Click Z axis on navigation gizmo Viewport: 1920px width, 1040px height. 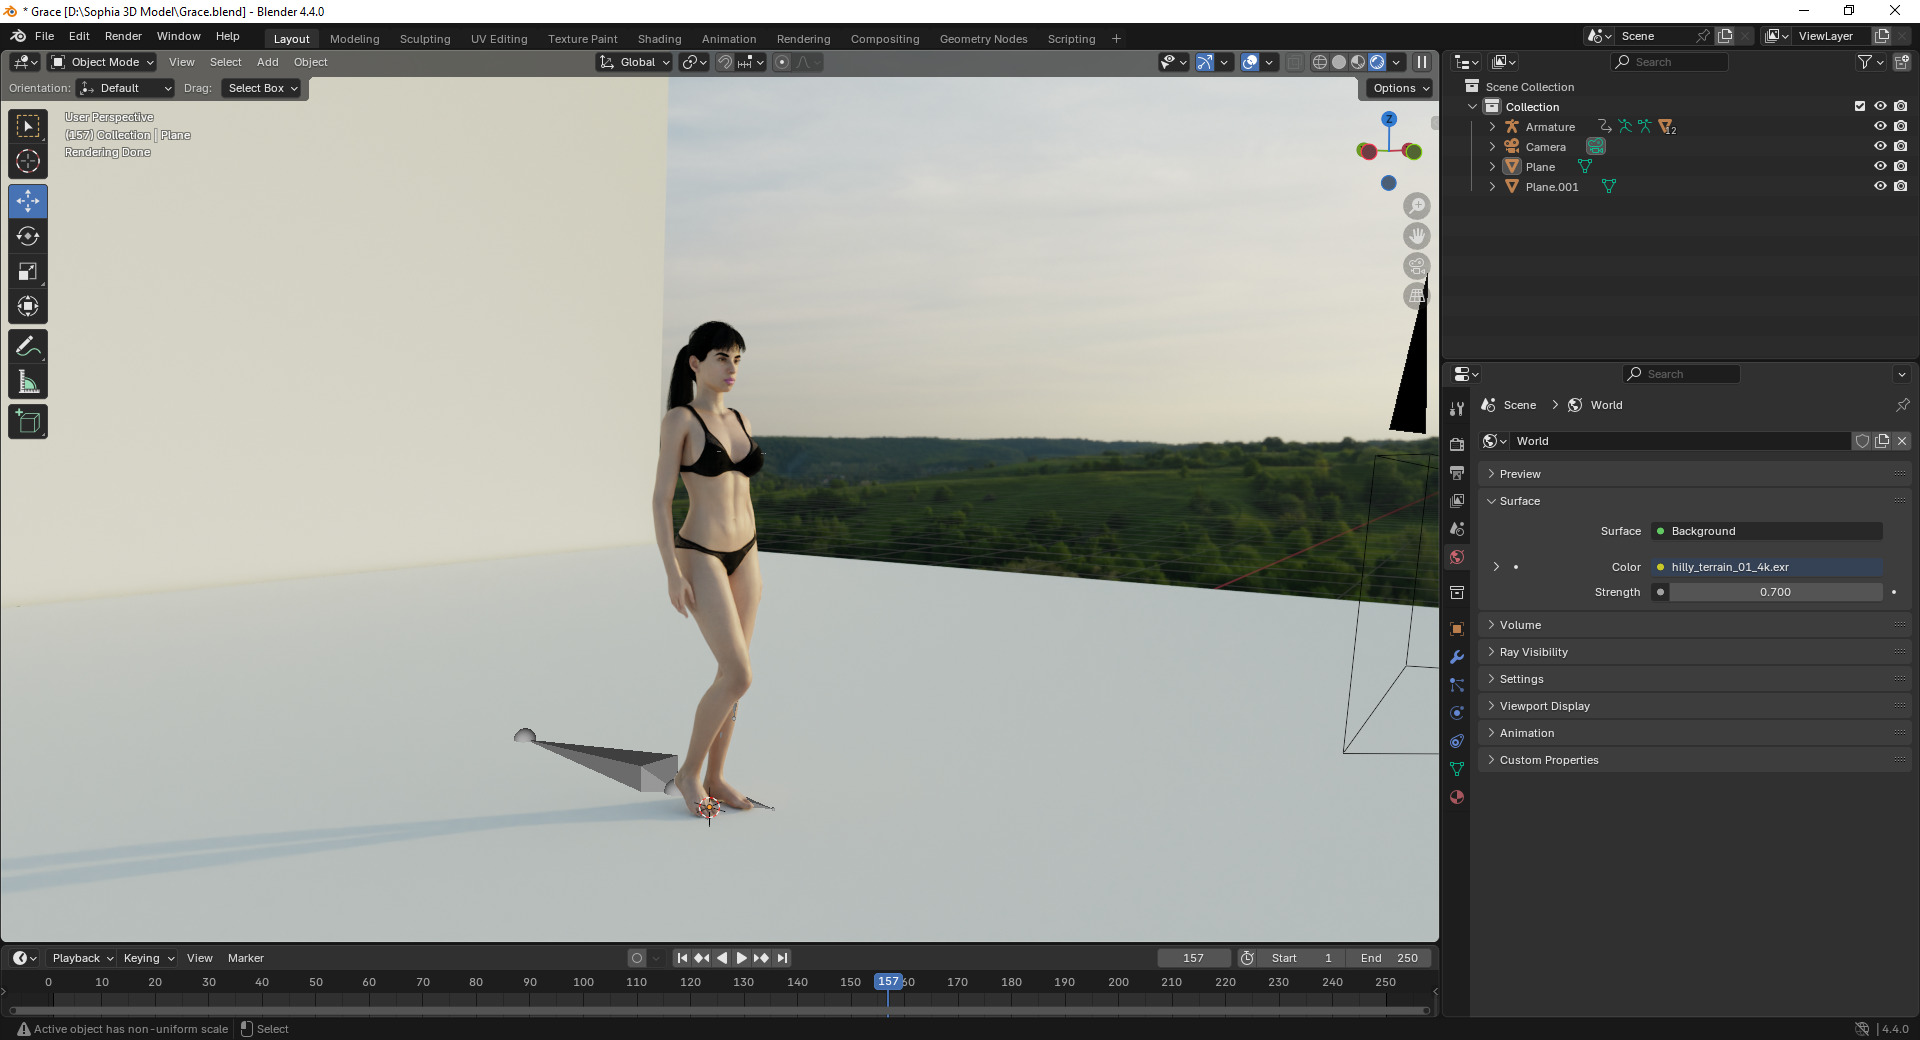point(1389,119)
